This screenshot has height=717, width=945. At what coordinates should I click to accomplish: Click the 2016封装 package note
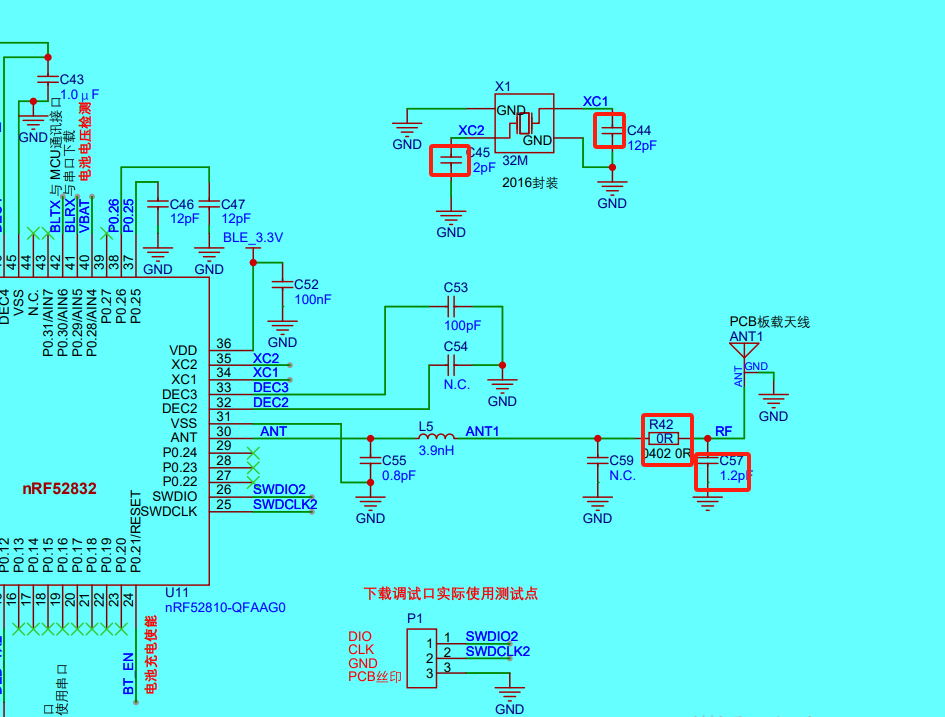(530, 183)
